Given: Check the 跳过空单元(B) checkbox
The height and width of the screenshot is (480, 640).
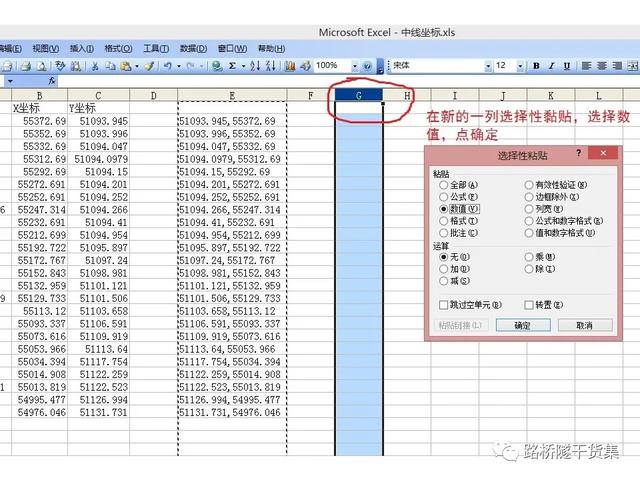Looking at the screenshot, I should point(470,305).
